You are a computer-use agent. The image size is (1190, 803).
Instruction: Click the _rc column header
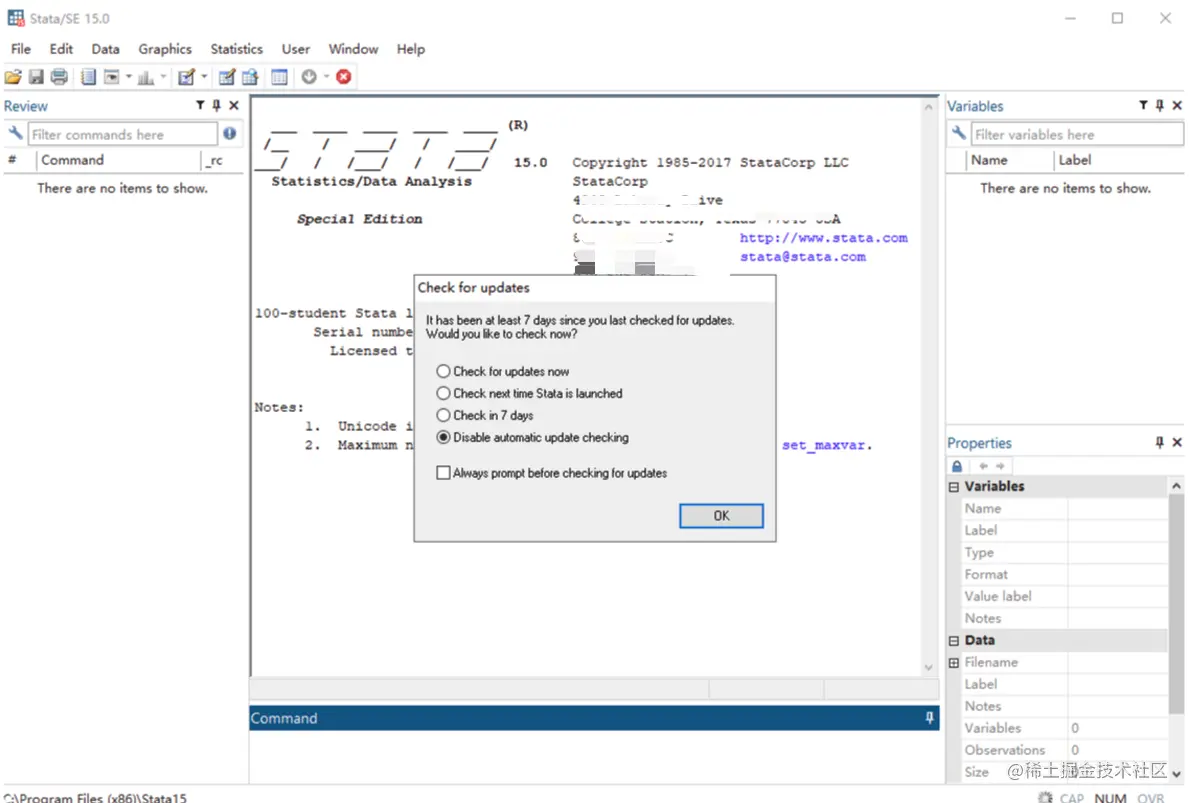click(x=222, y=160)
